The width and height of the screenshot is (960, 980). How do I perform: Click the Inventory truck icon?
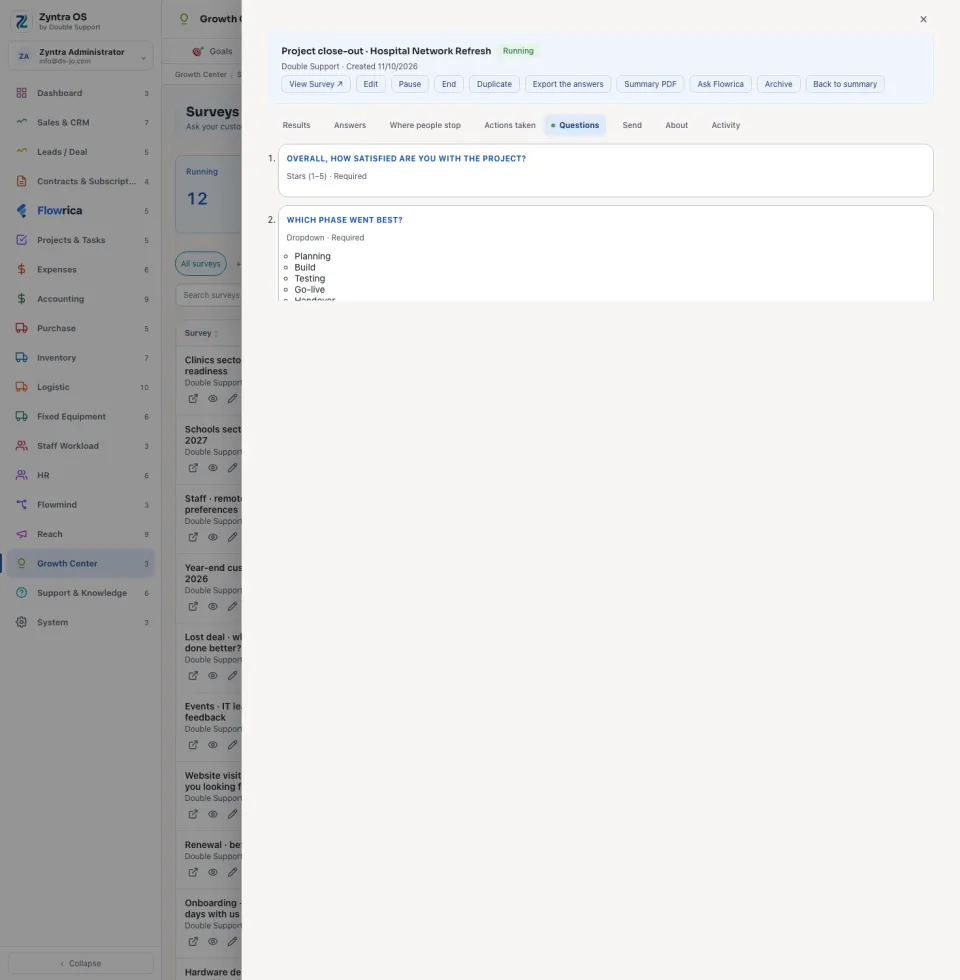[x=21, y=358]
